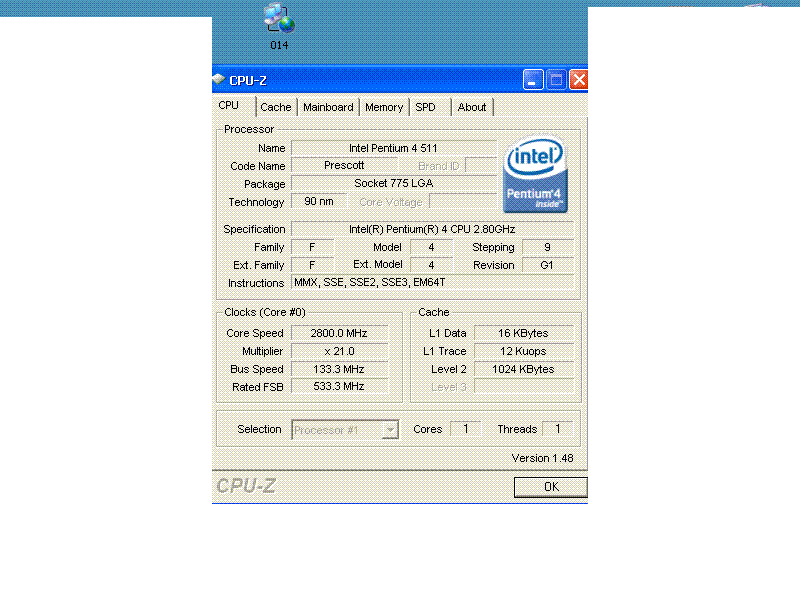Click the Ext. Family value F
Viewport: 800px width, 600px height.
312,265
